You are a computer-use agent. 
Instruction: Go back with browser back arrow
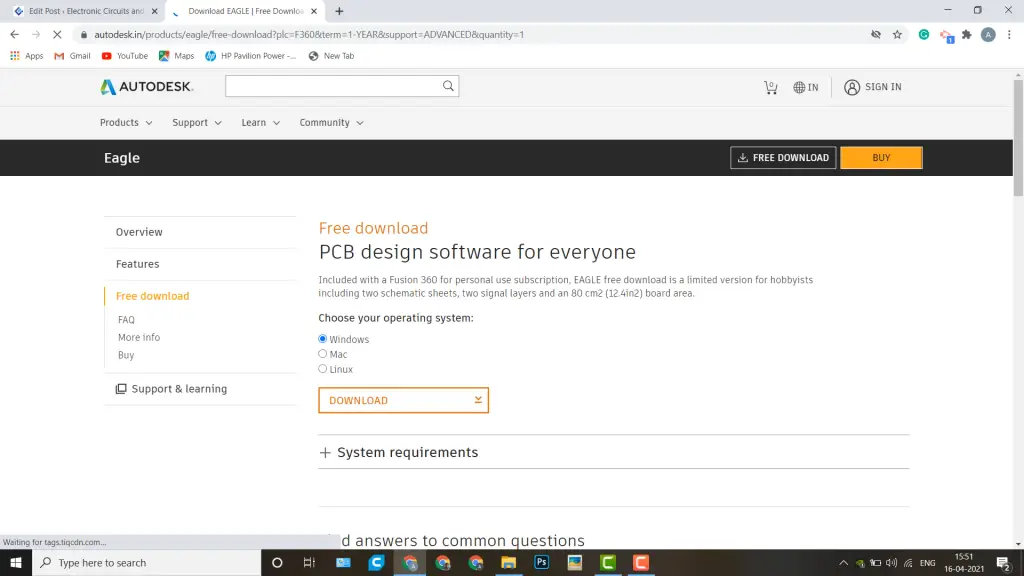click(14, 35)
